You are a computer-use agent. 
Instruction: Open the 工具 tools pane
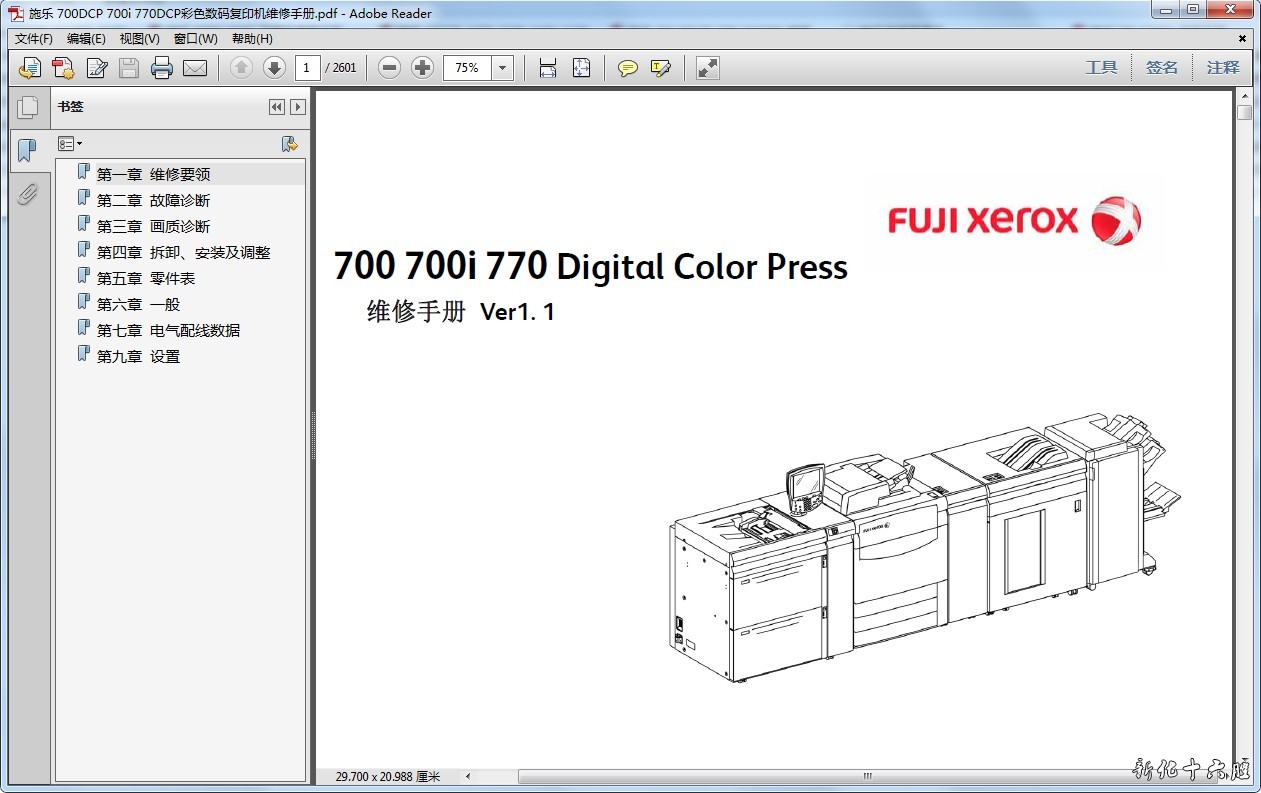1101,68
